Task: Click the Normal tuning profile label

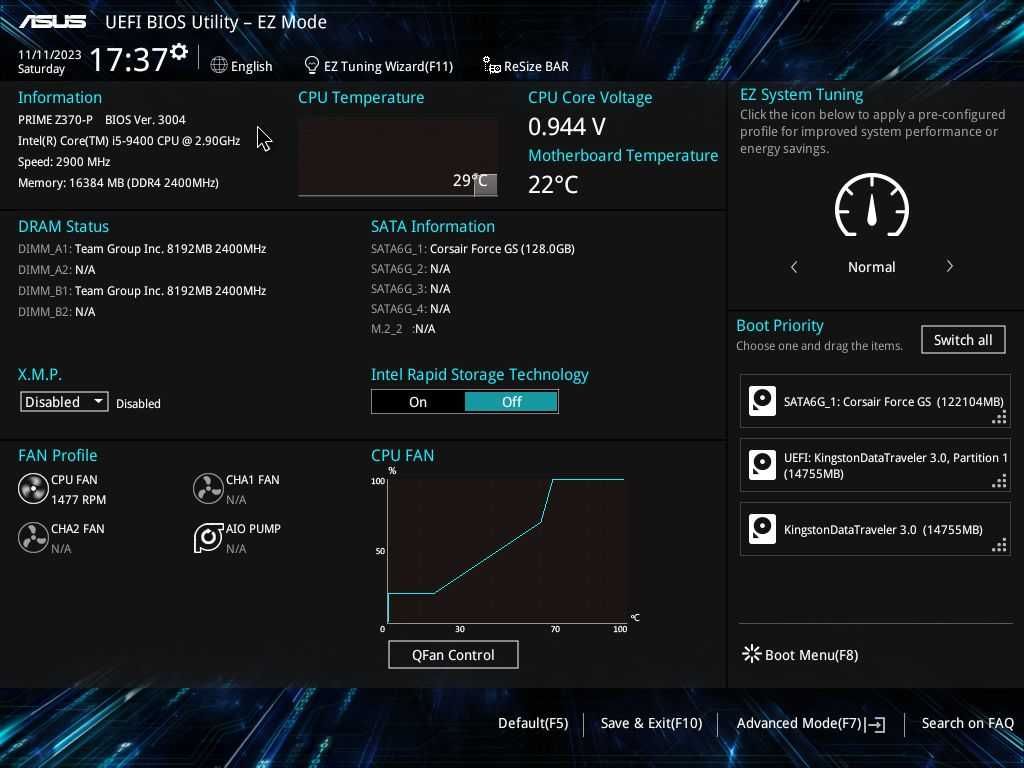Action: pos(871,266)
